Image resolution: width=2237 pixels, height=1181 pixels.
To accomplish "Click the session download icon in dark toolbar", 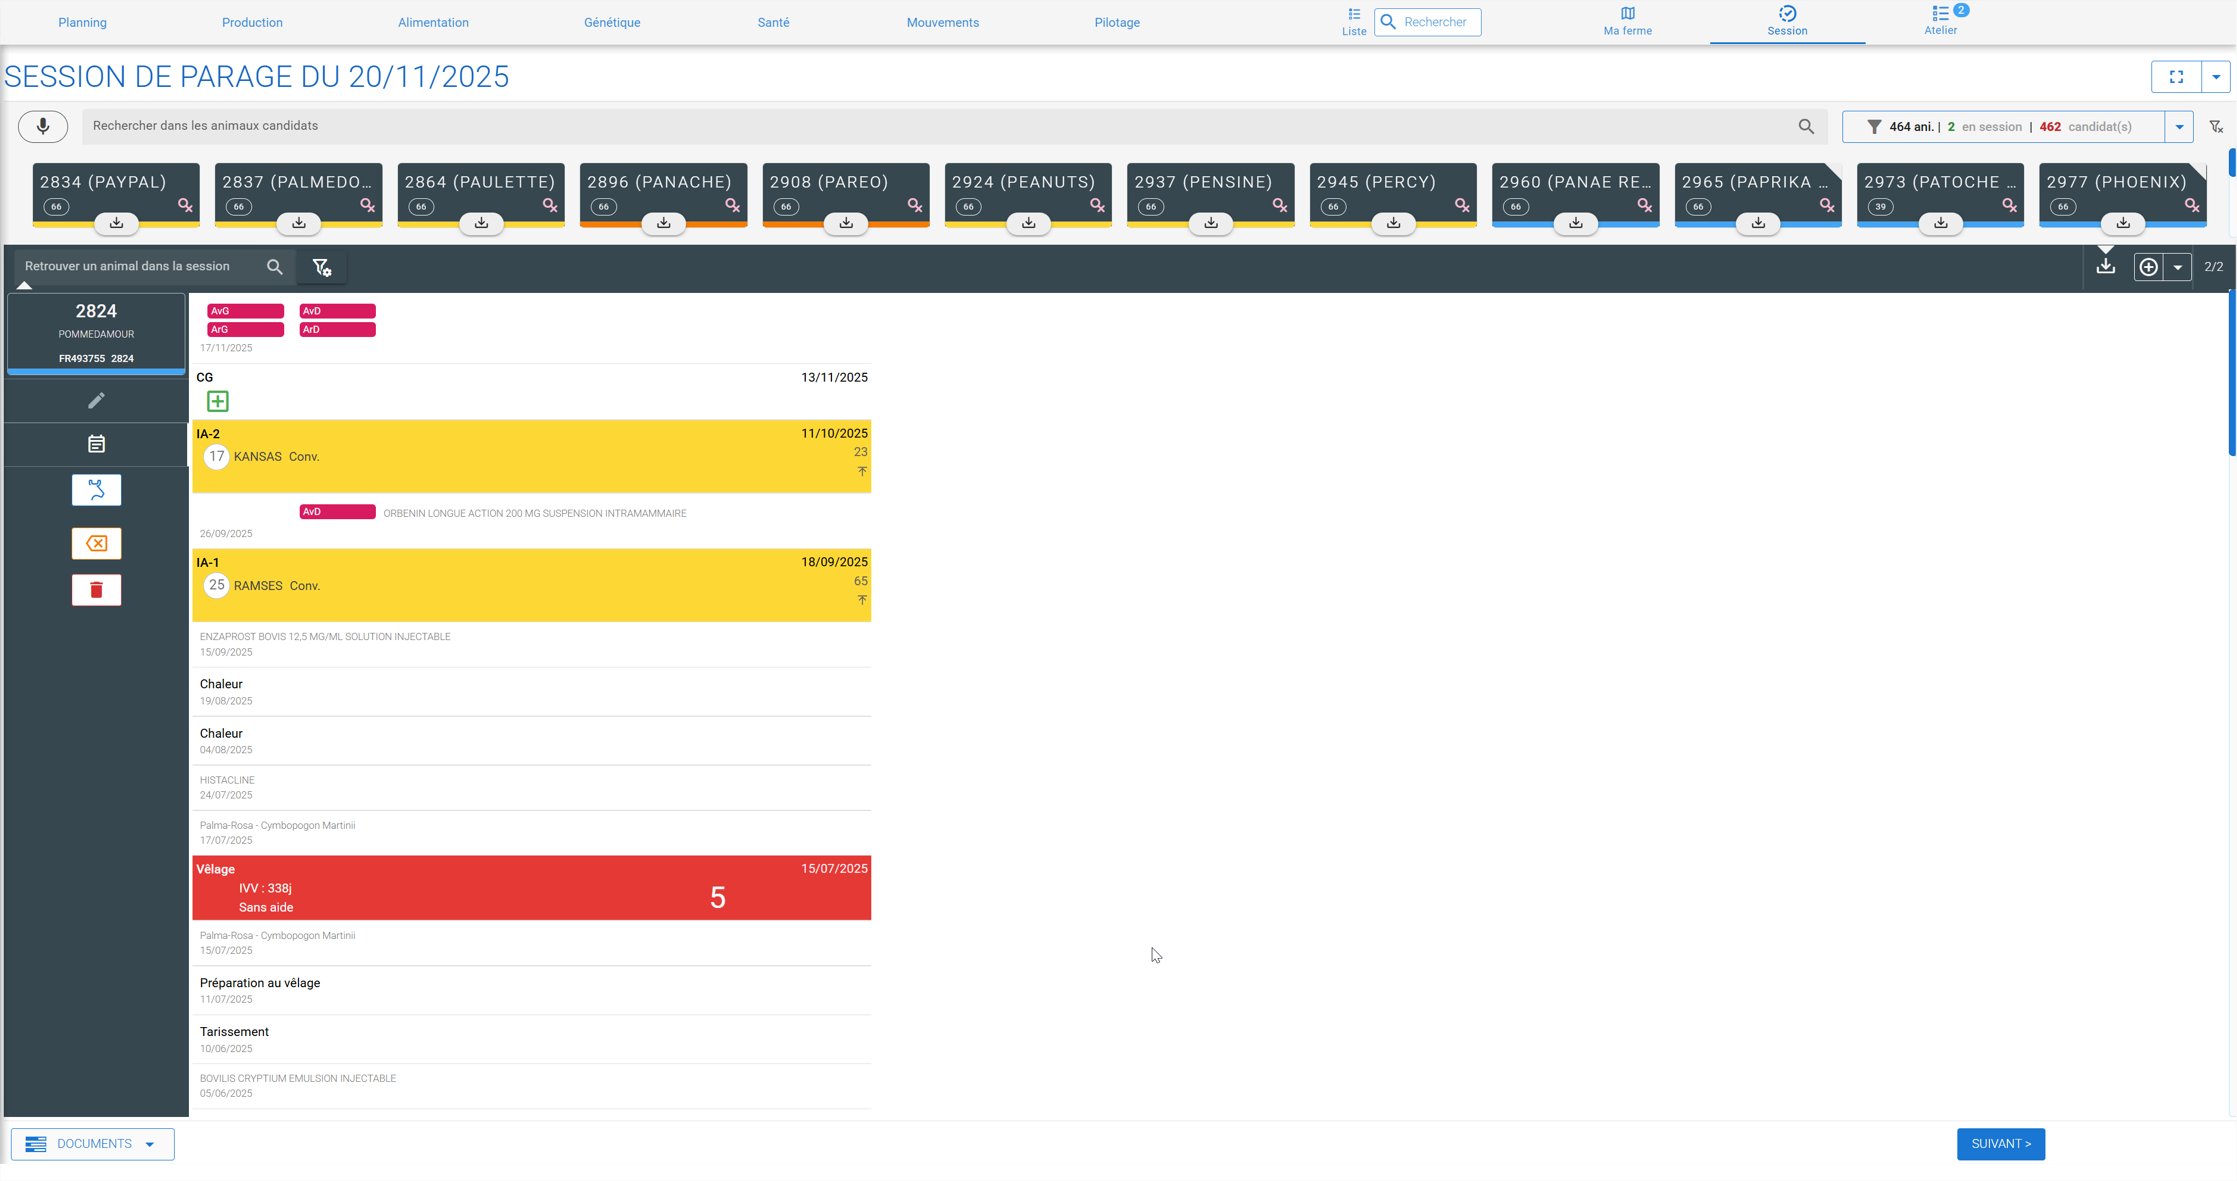I will [2106, 266].
